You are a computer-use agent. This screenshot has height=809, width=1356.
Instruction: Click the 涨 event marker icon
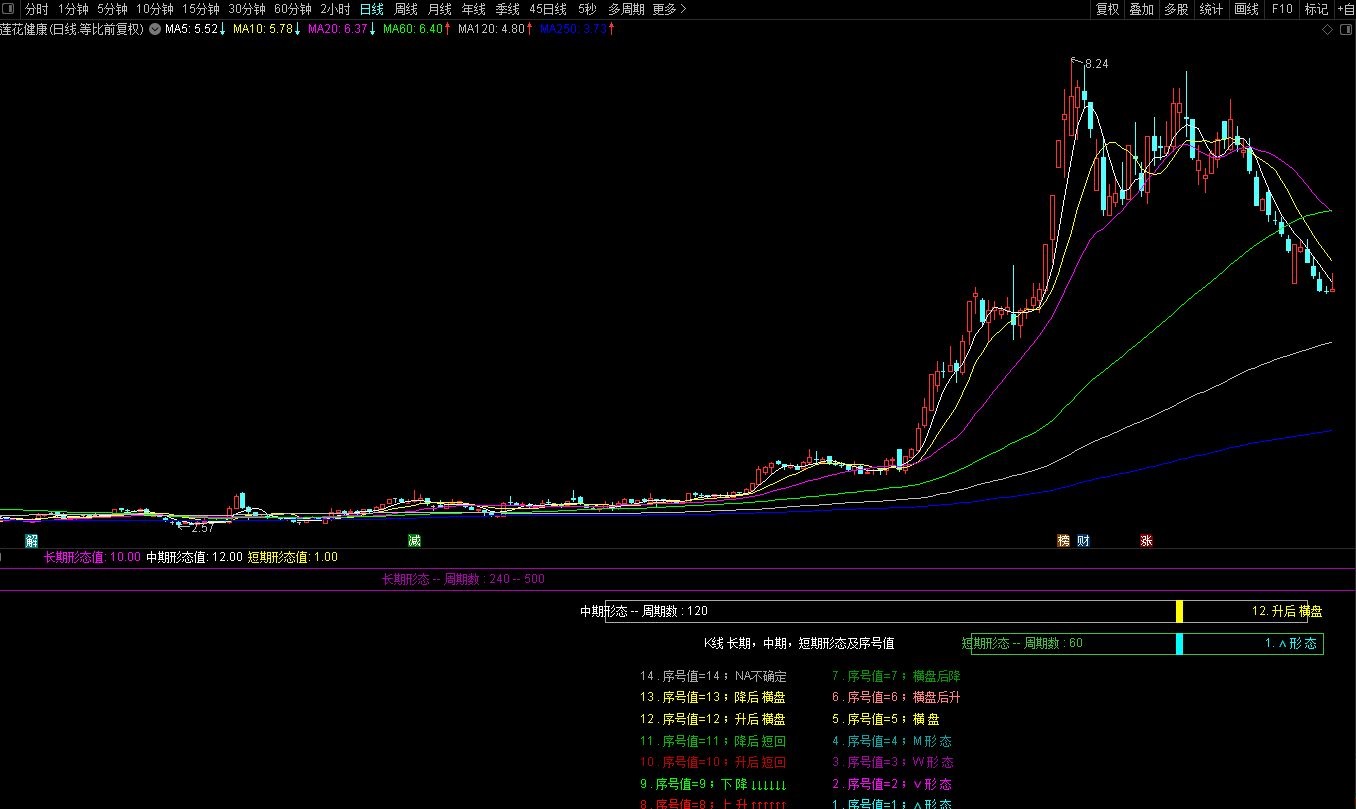1147,540
